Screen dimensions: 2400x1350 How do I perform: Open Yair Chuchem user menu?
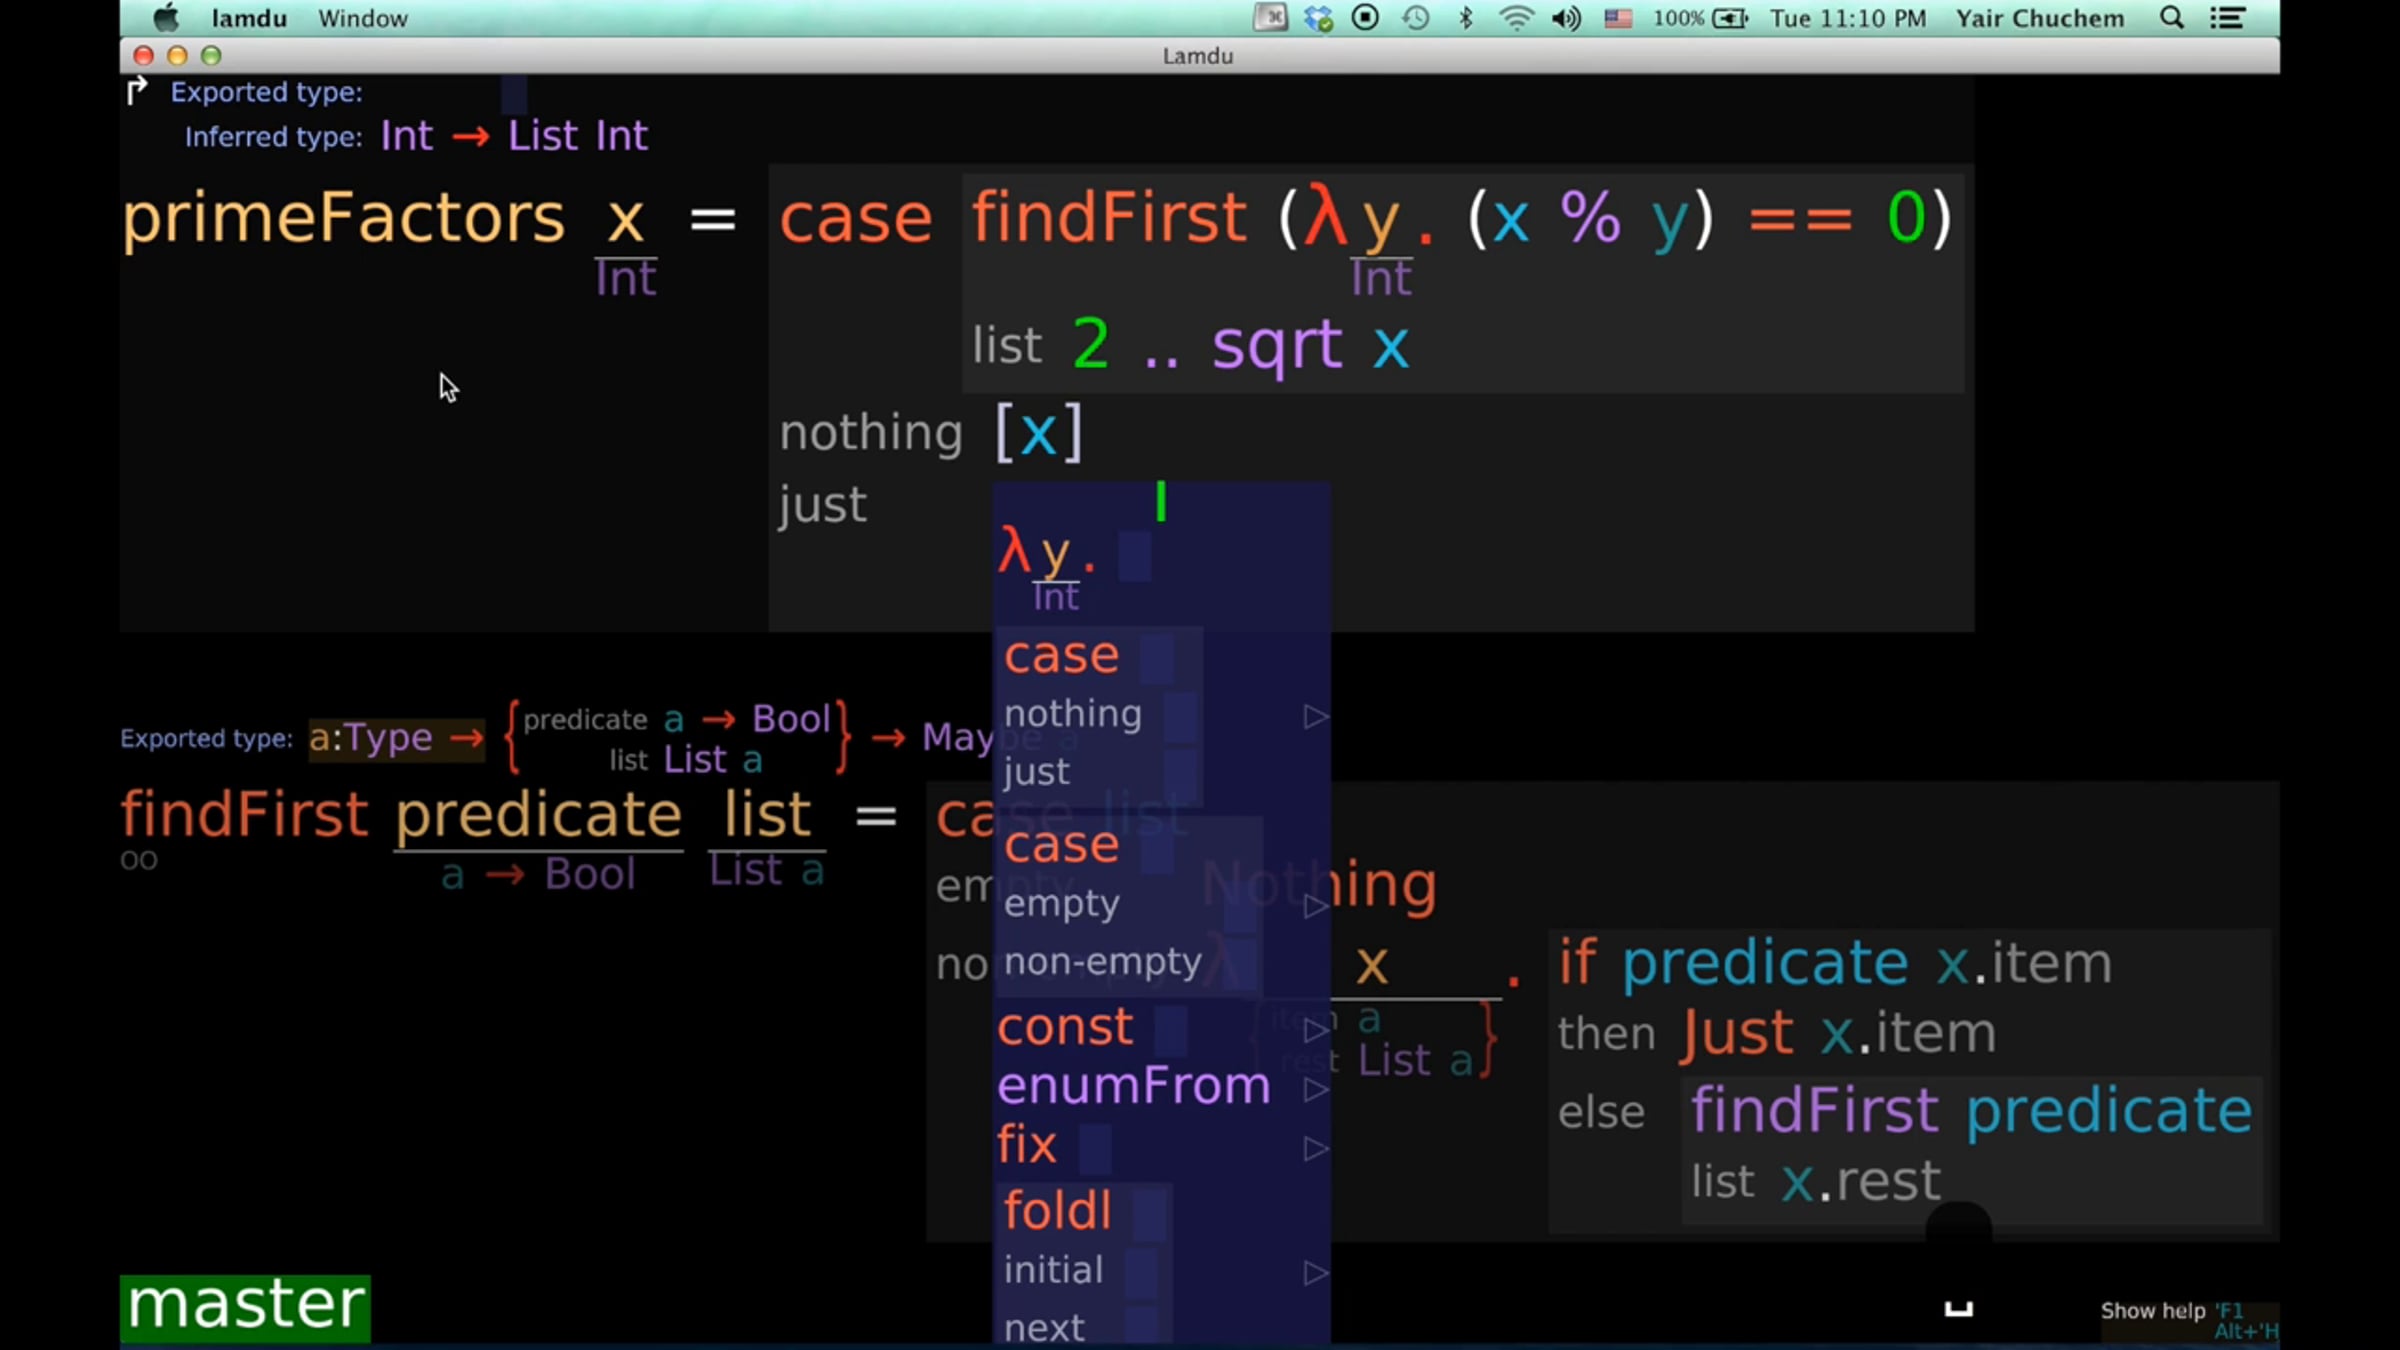point(2039,18)
